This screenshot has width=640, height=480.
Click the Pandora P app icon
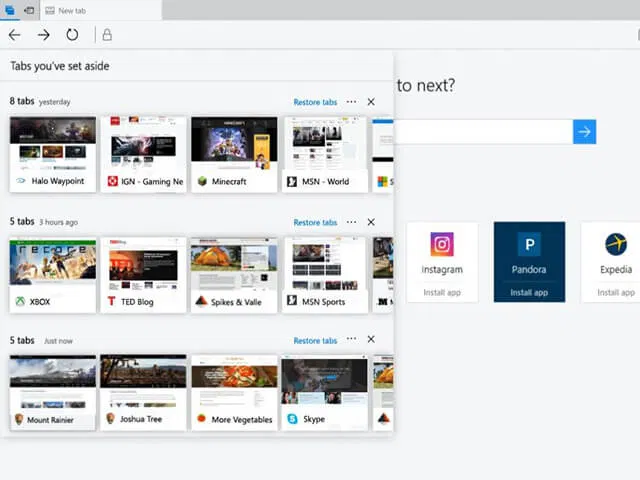[x=529, y=244]
